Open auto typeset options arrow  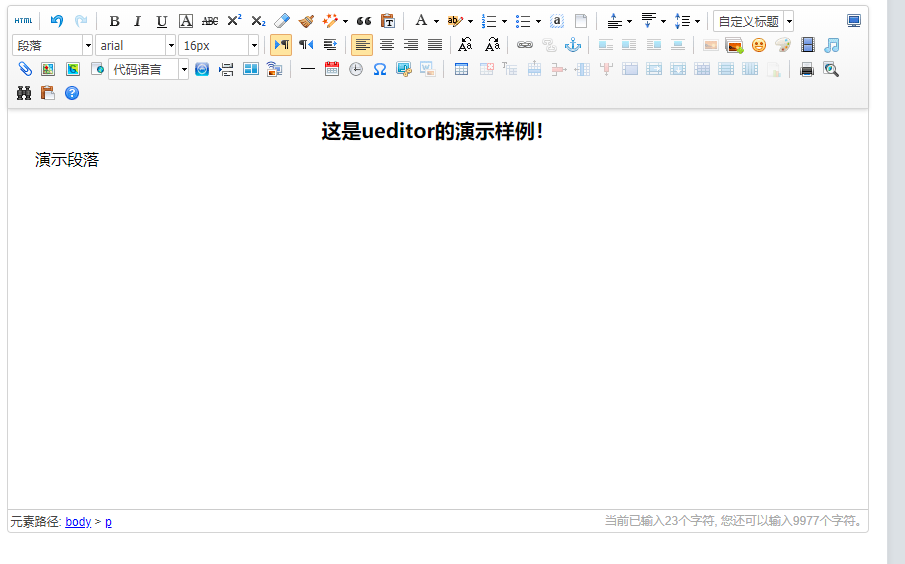tap(345, 21)
